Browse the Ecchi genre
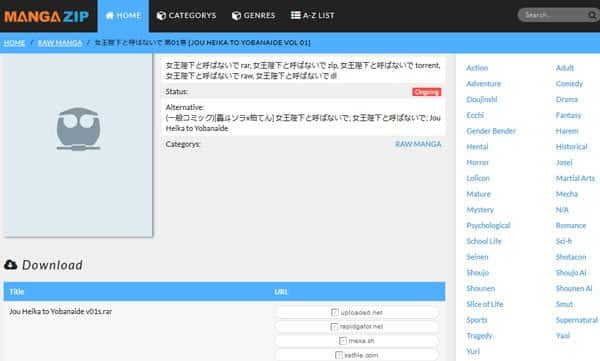Screen dimensions: 600x361 tap(475, 115)
